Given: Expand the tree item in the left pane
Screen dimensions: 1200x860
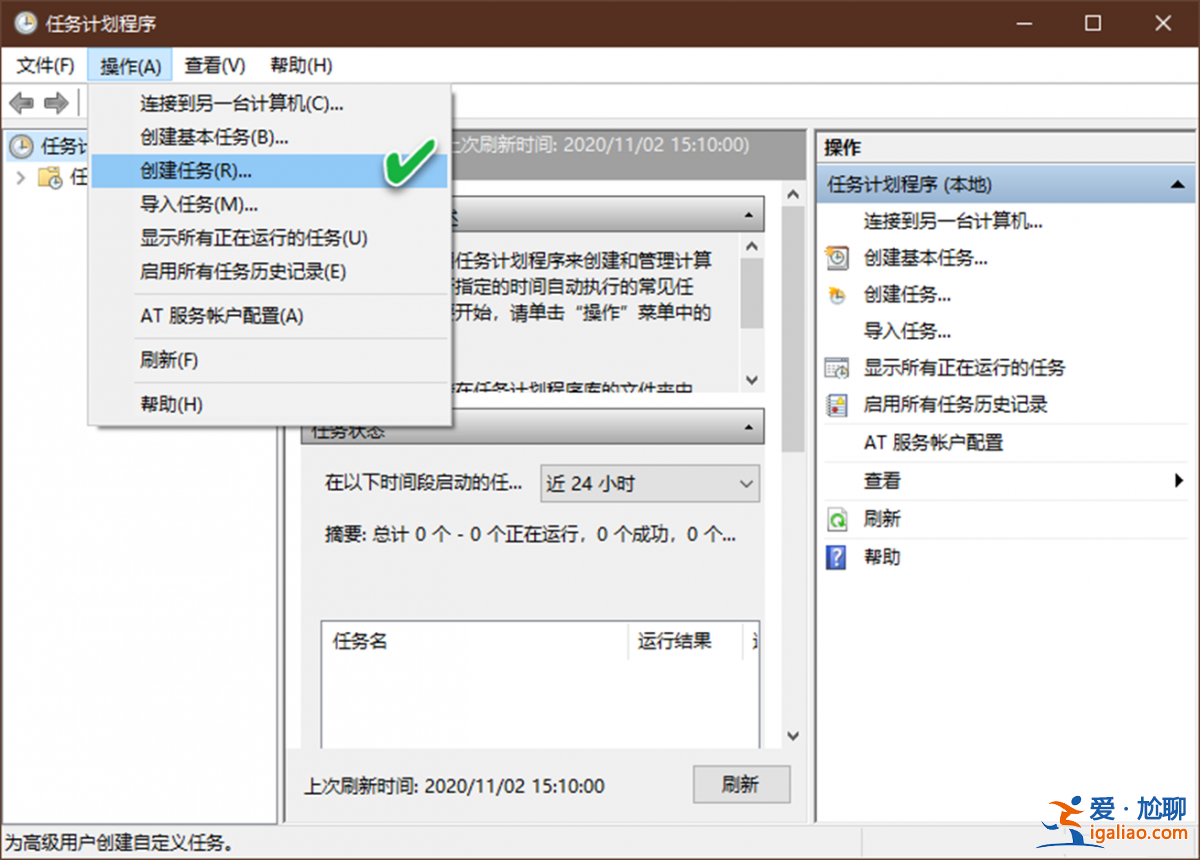Looking at the screenshot, I should [x=22, y=177].
